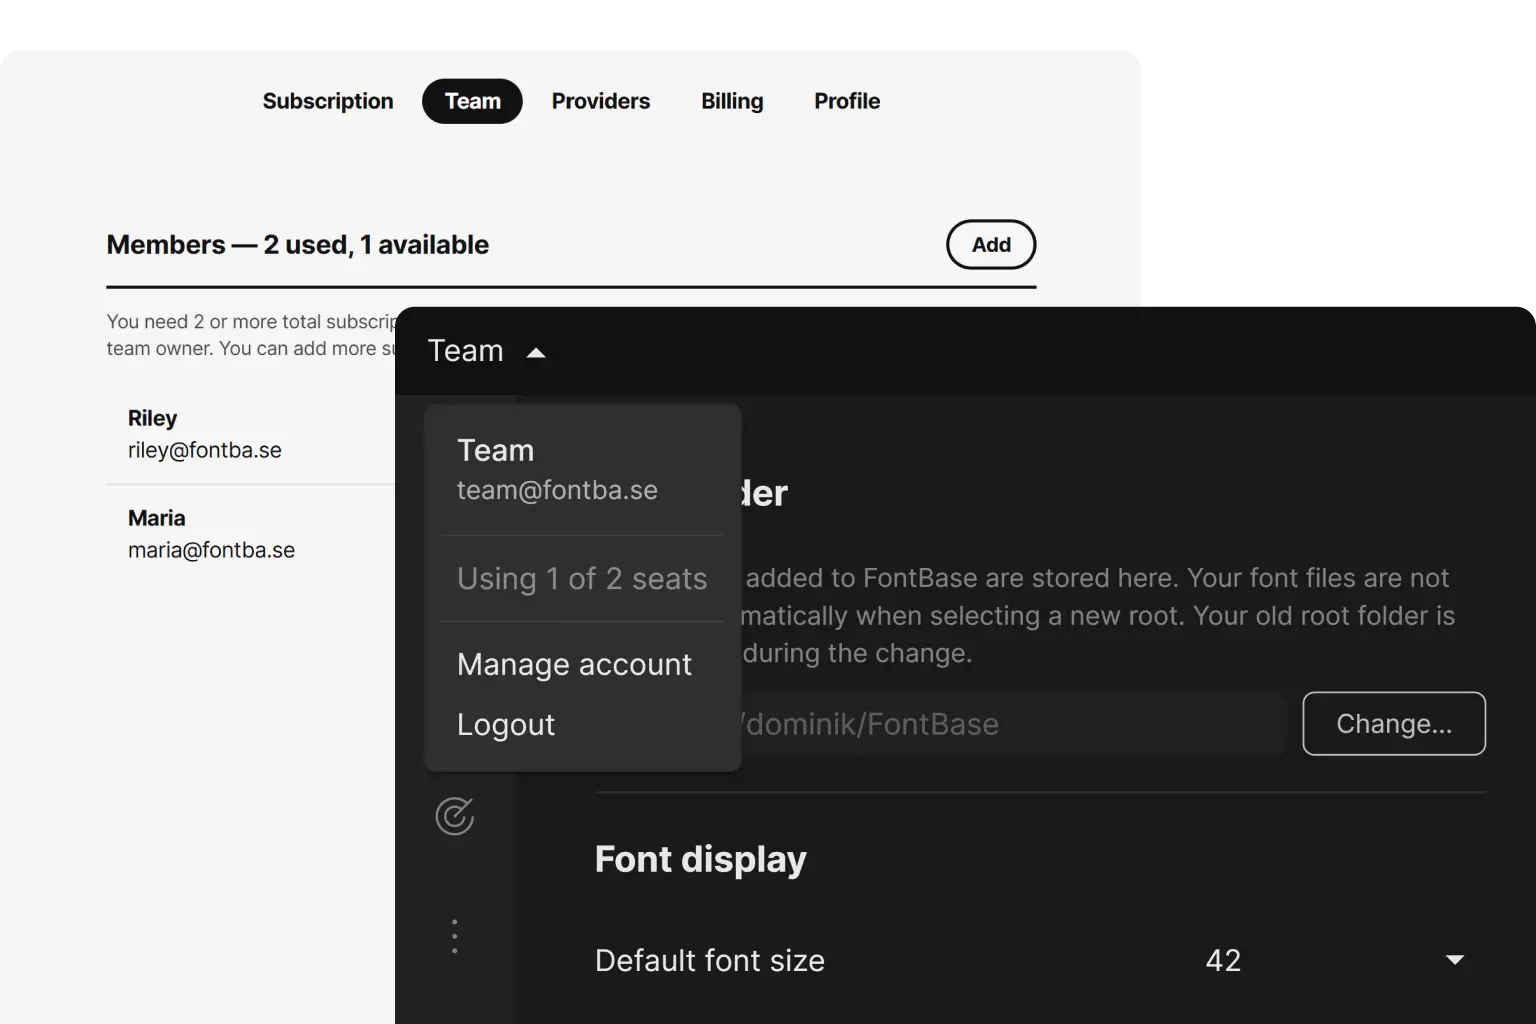Open the Billing tab
Viewport: 1536px width, 1024px height.
pyautogui.click(x=732, y=101)
